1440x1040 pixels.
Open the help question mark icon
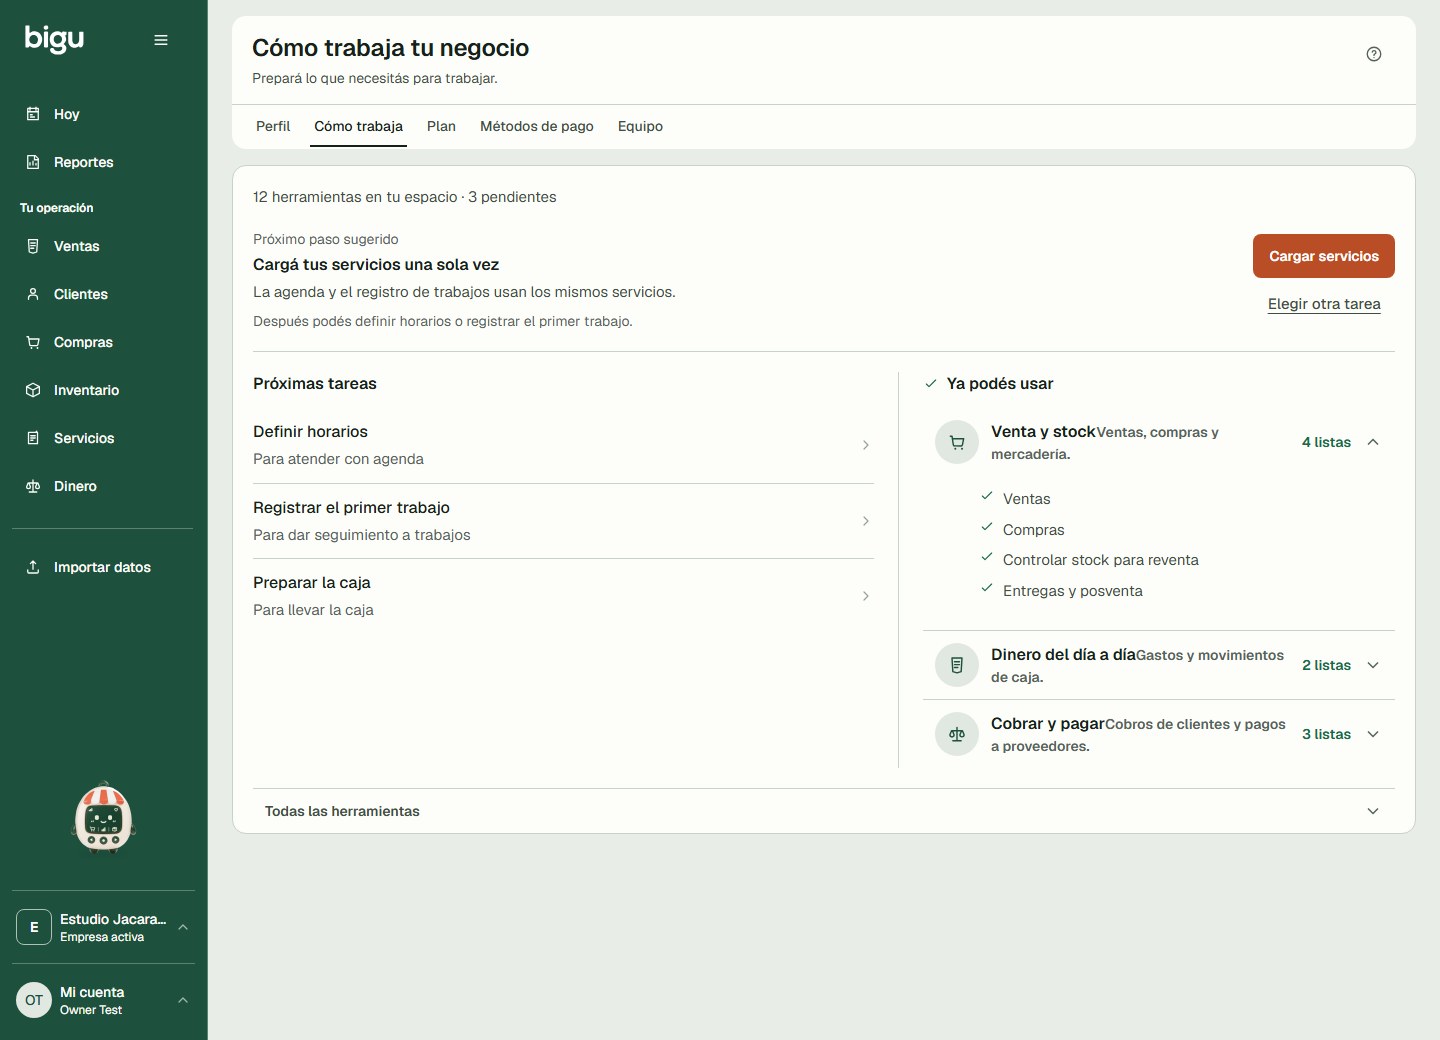1374,54
